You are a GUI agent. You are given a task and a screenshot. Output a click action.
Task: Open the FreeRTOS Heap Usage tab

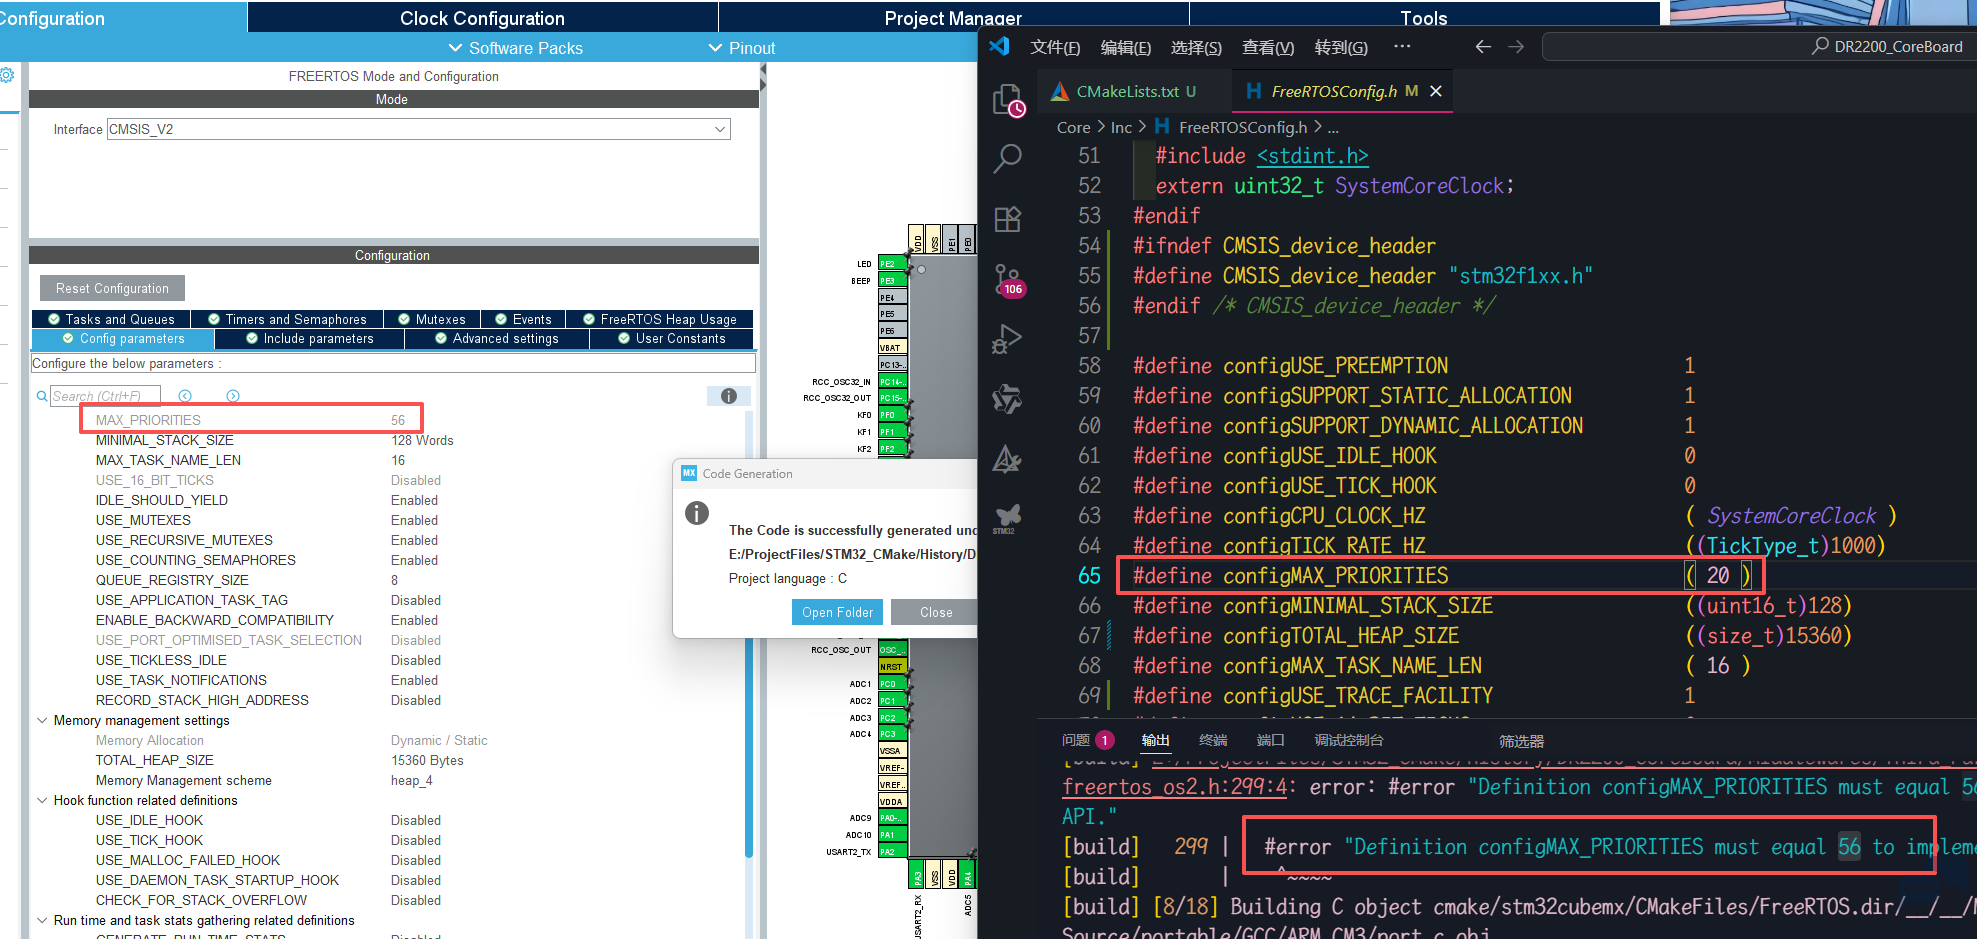(660, 319)
